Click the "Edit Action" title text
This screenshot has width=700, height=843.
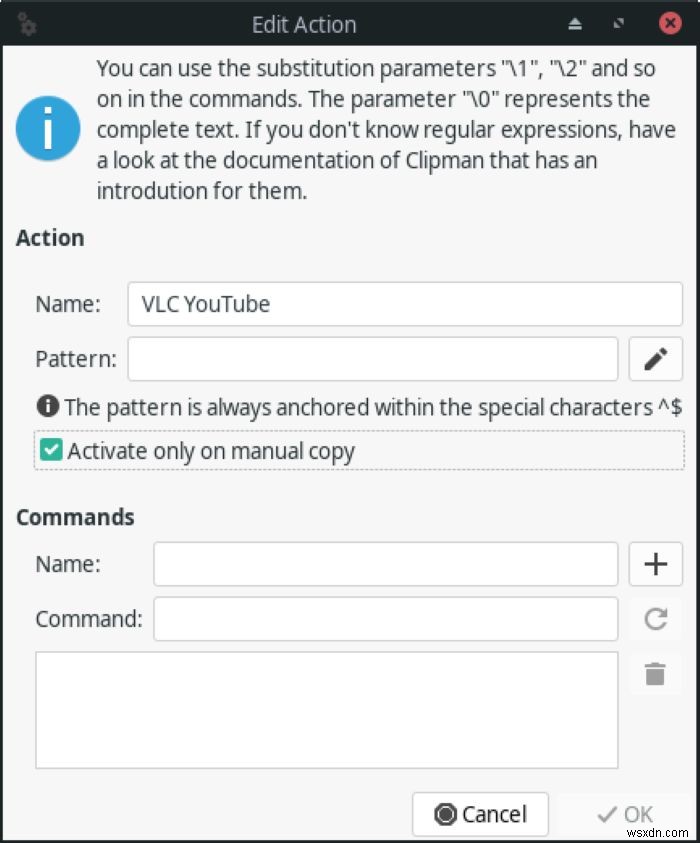(304, 24)
